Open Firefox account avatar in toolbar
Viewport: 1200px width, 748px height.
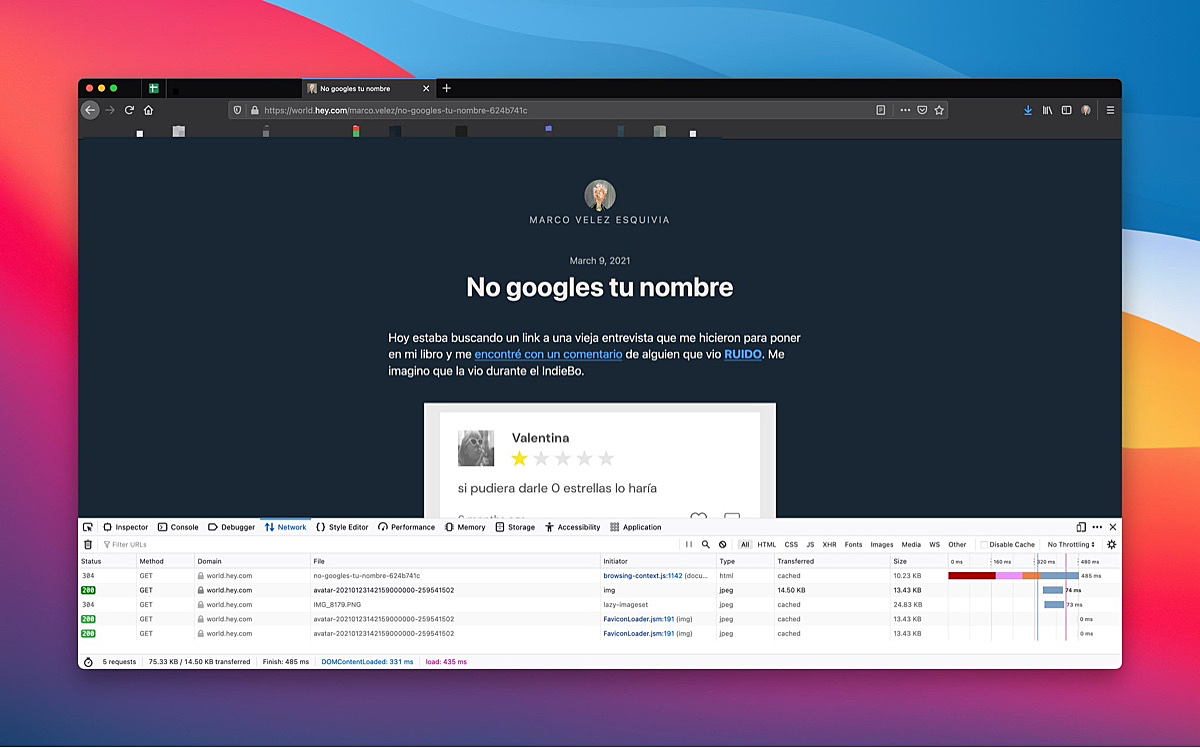click(x=1086, y=110)
